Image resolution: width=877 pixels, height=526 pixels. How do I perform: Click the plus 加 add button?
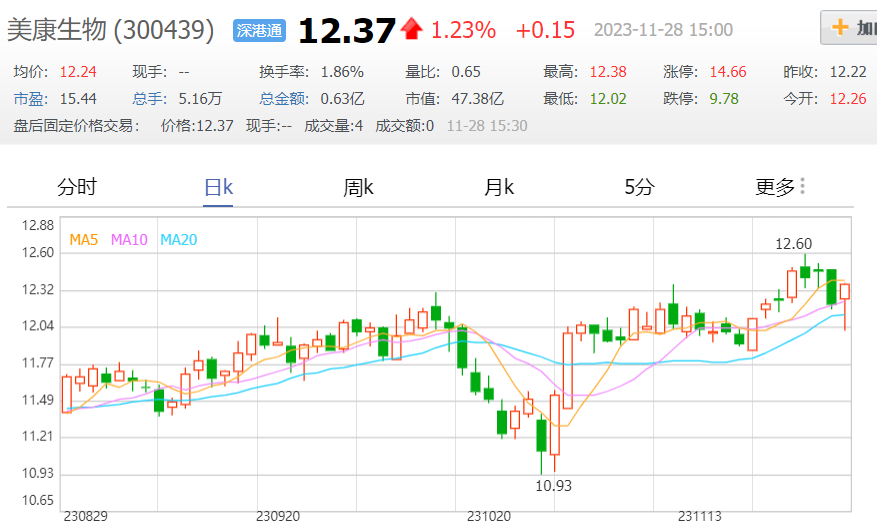(x=848, y=27)
